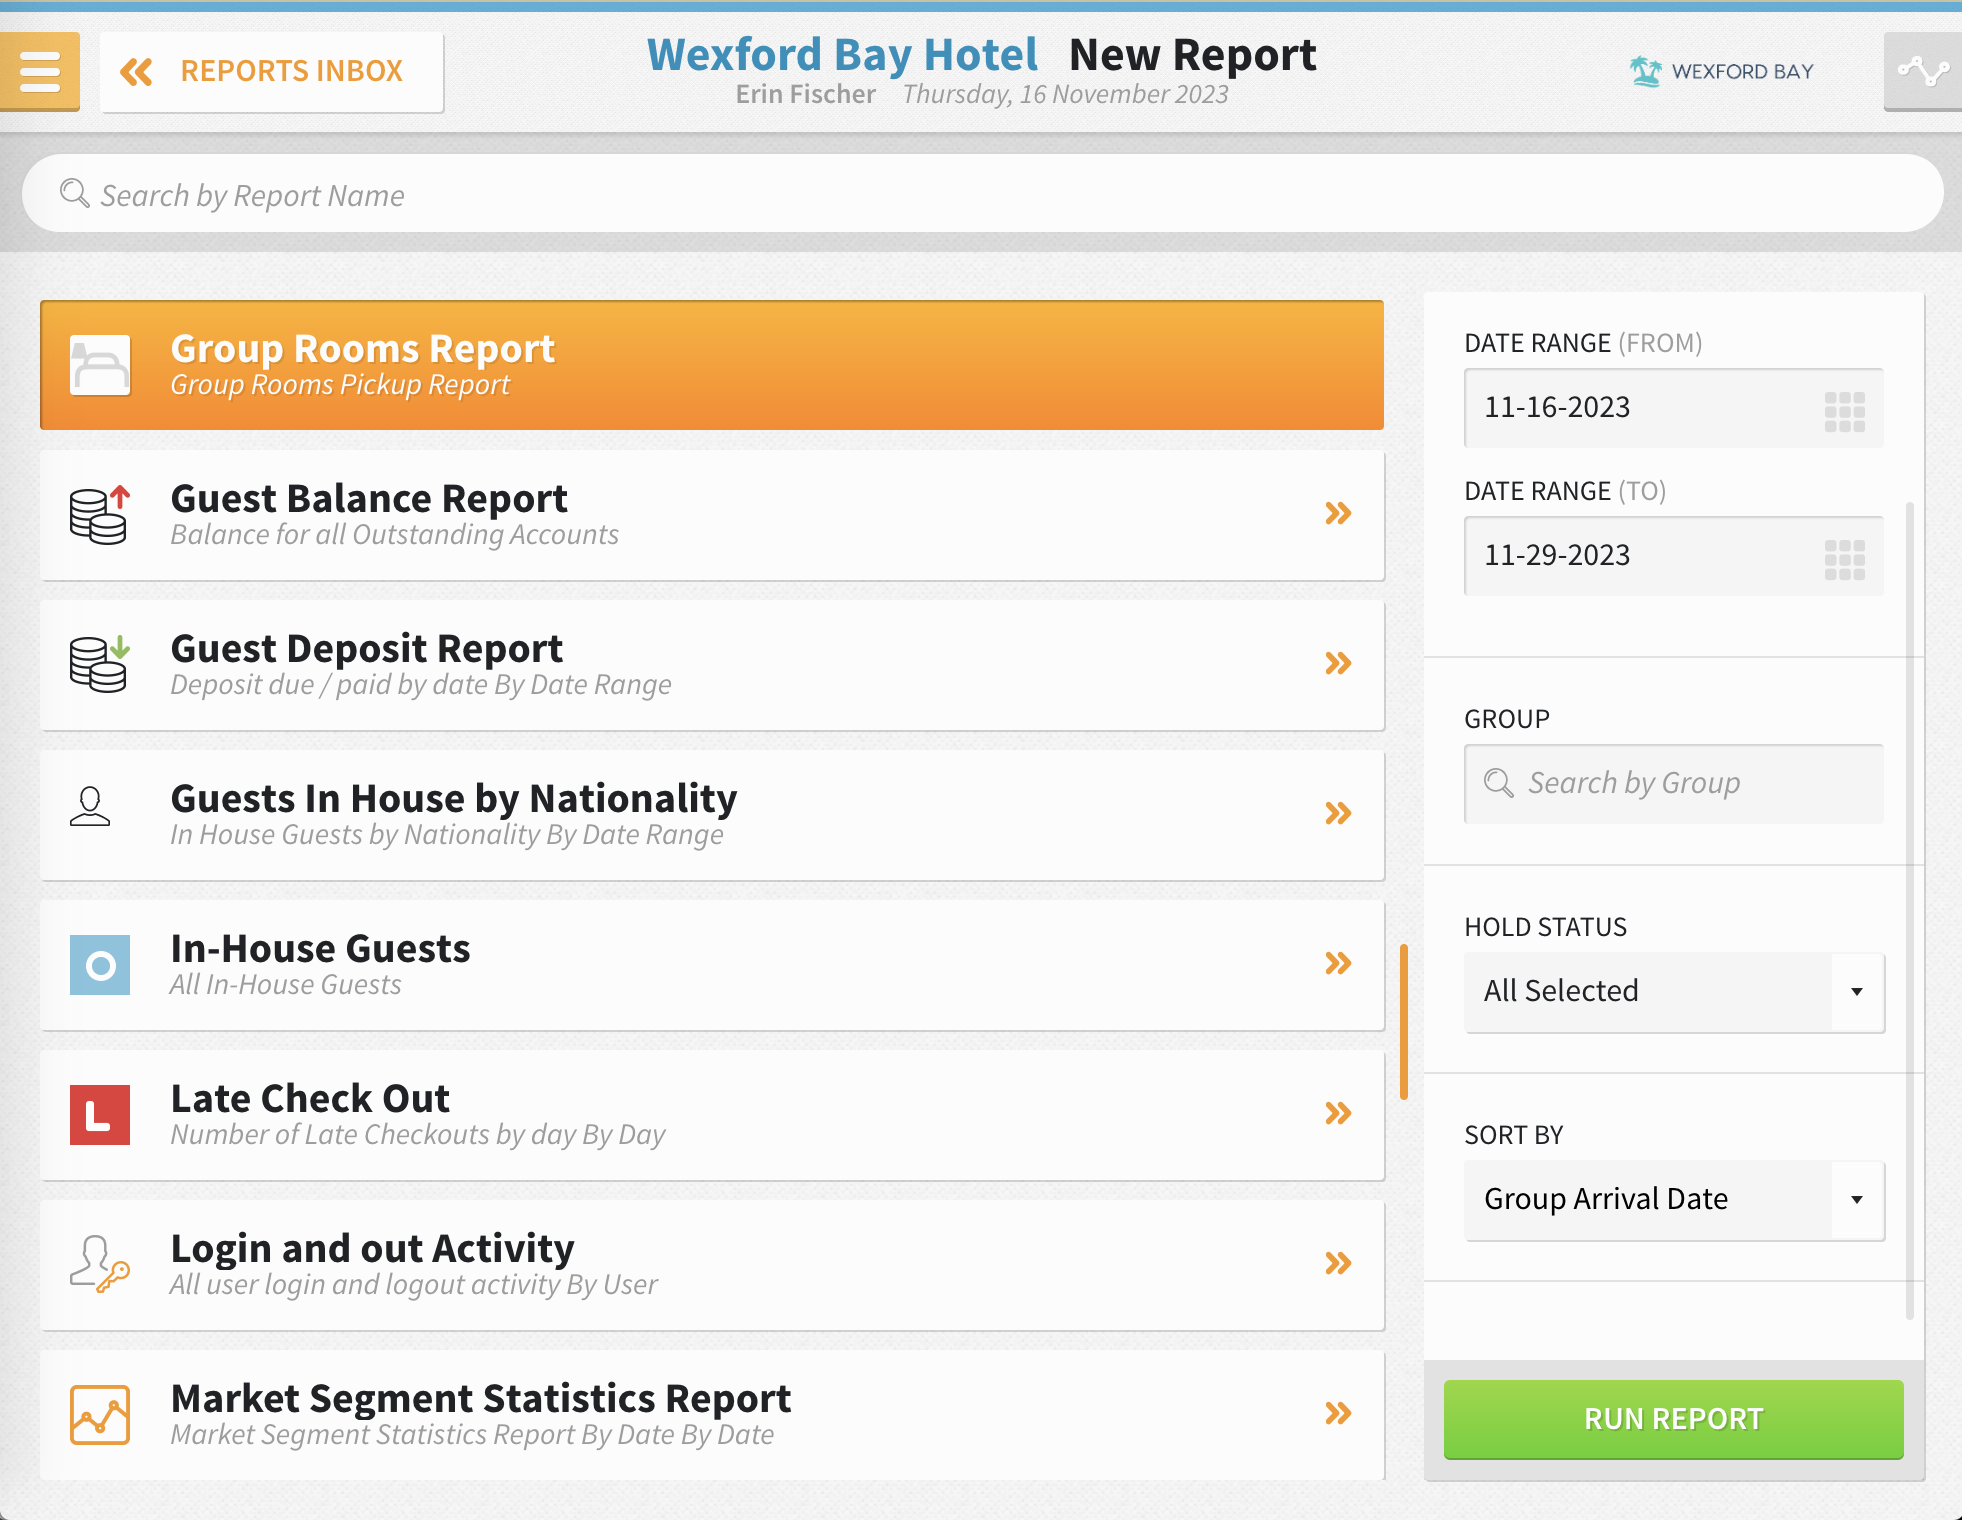Select the Group Rooms Report entry
The image size is (1962, 1520).
tap(710, 365)
